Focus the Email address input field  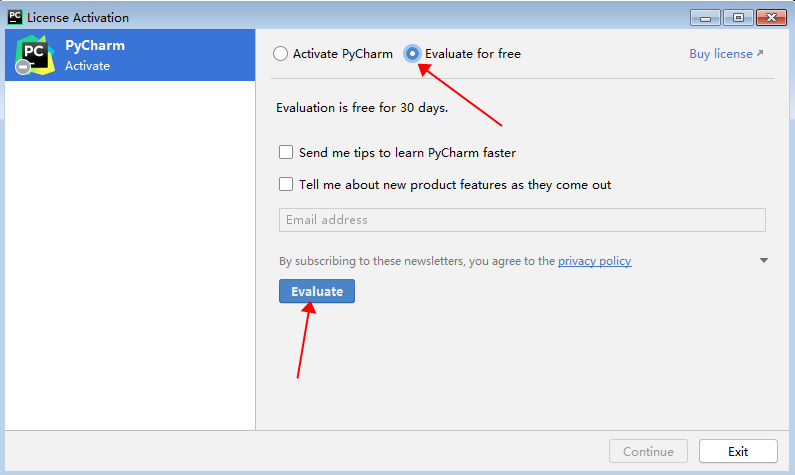[522, 220]
